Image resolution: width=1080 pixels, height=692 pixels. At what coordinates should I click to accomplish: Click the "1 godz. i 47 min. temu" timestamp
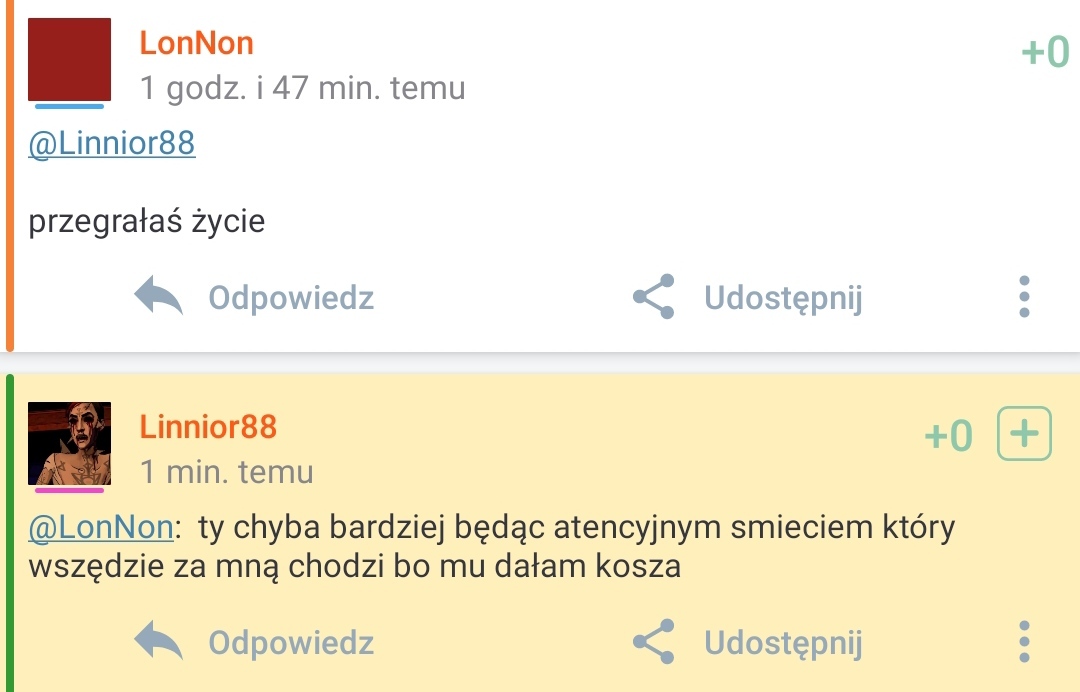coord(302,89)
